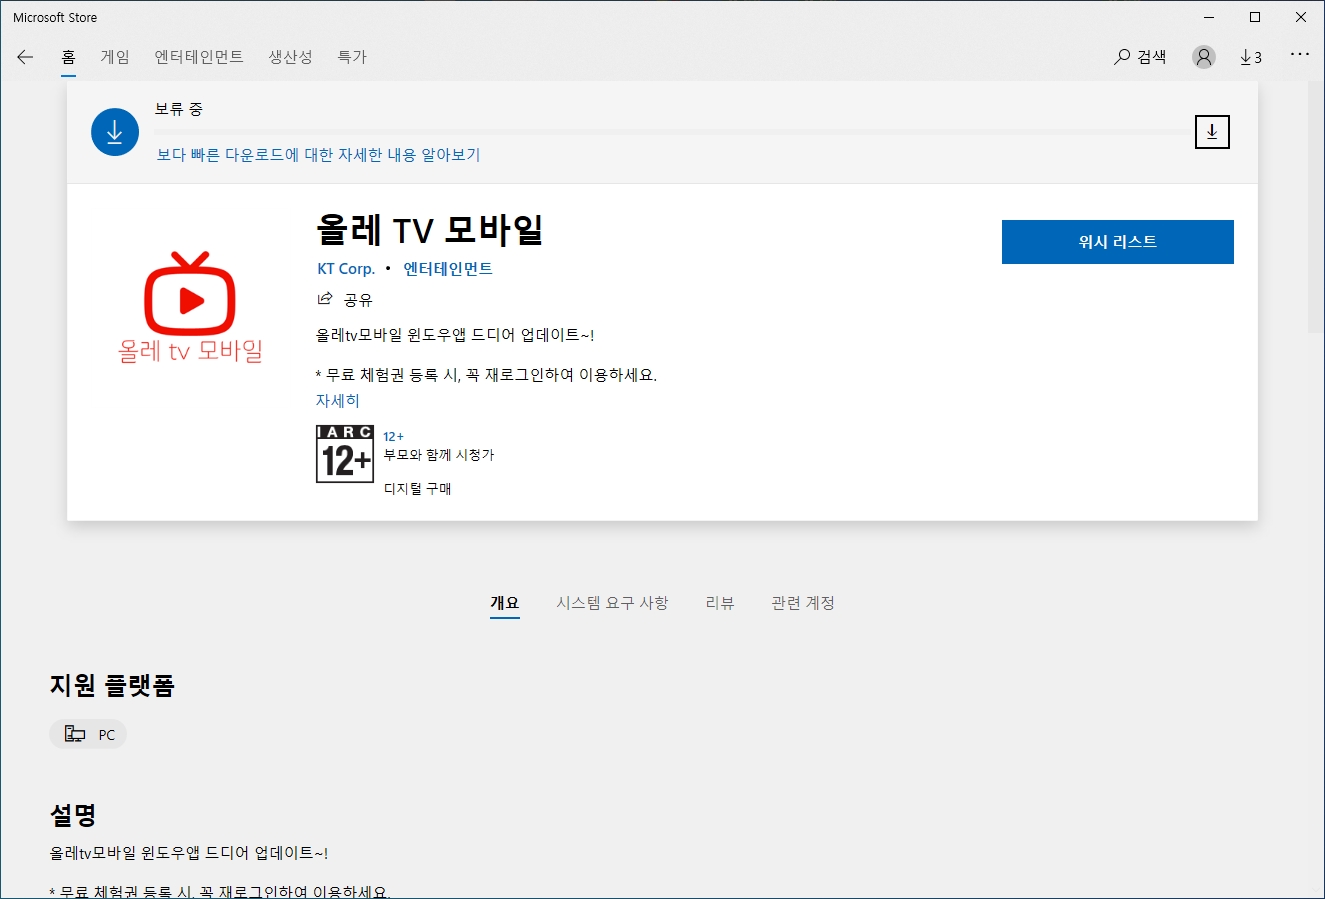This screenshot has width=1325, height=899.
Task: Click the blue circular download status icon
Action: coord(115,132)
